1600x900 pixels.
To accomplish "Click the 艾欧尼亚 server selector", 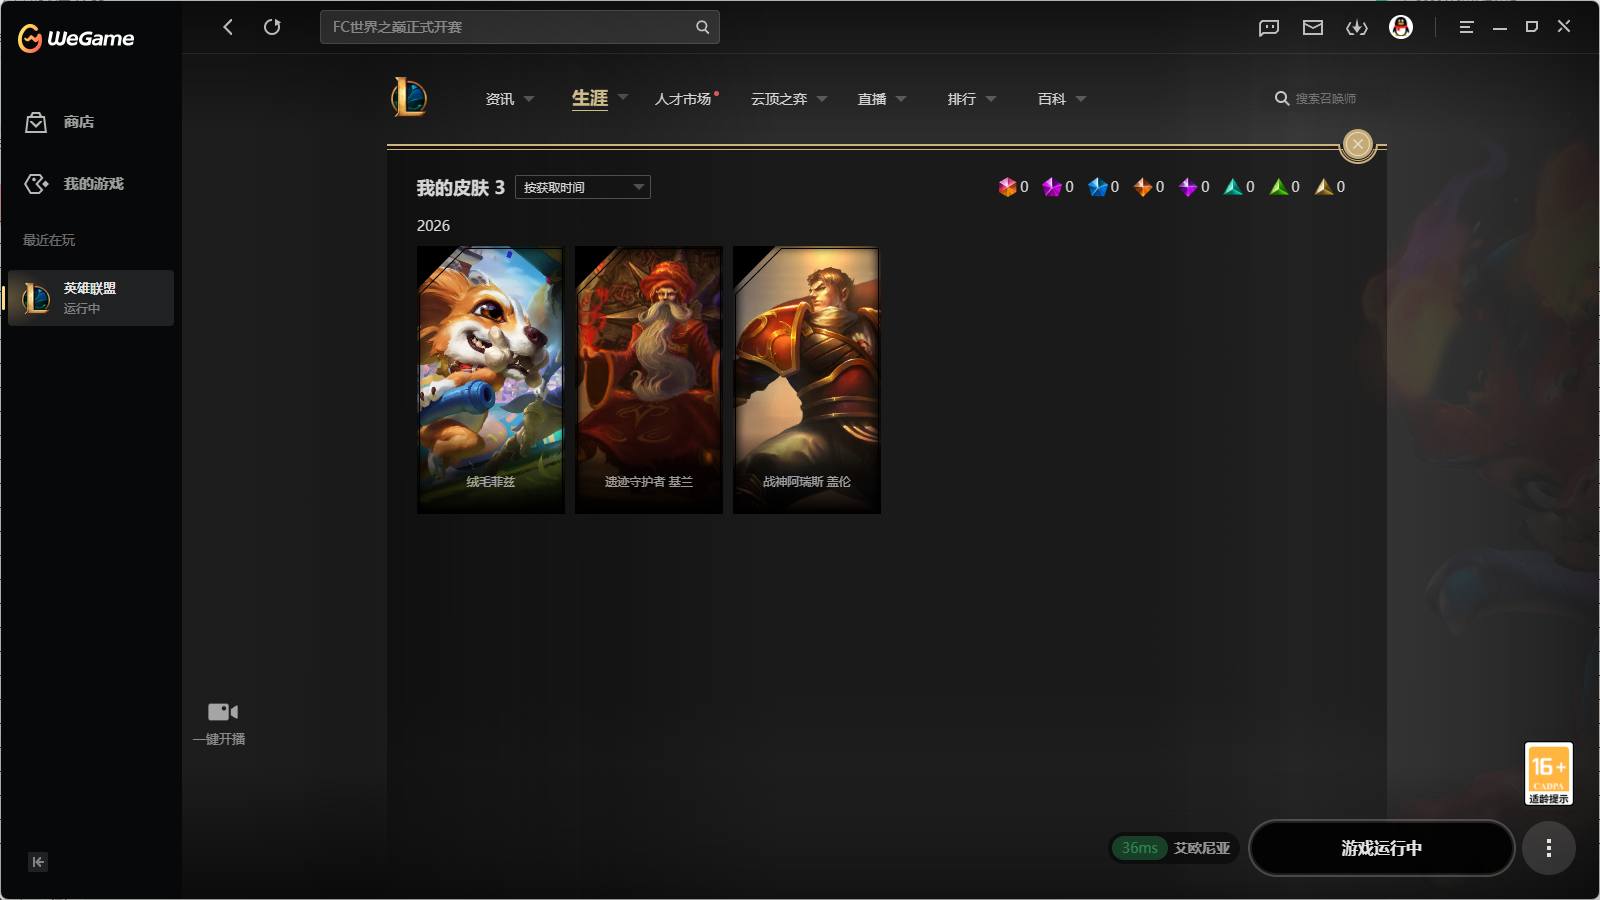I will (1202, 848).
